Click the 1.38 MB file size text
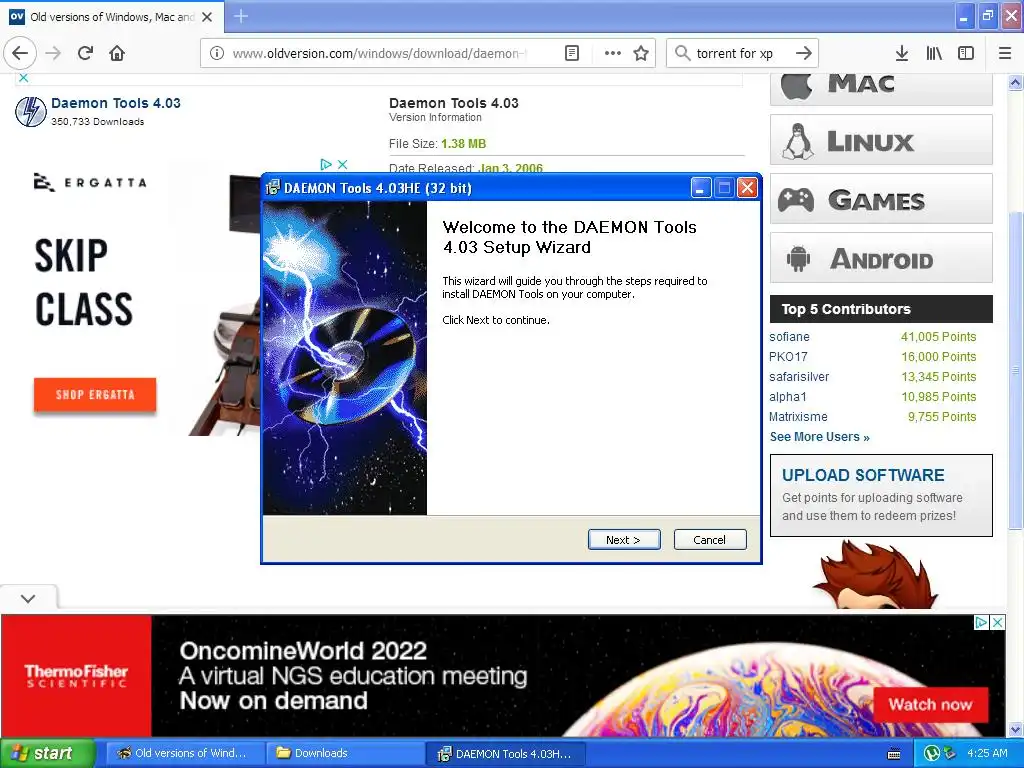1024x768 pixels. 464,144
